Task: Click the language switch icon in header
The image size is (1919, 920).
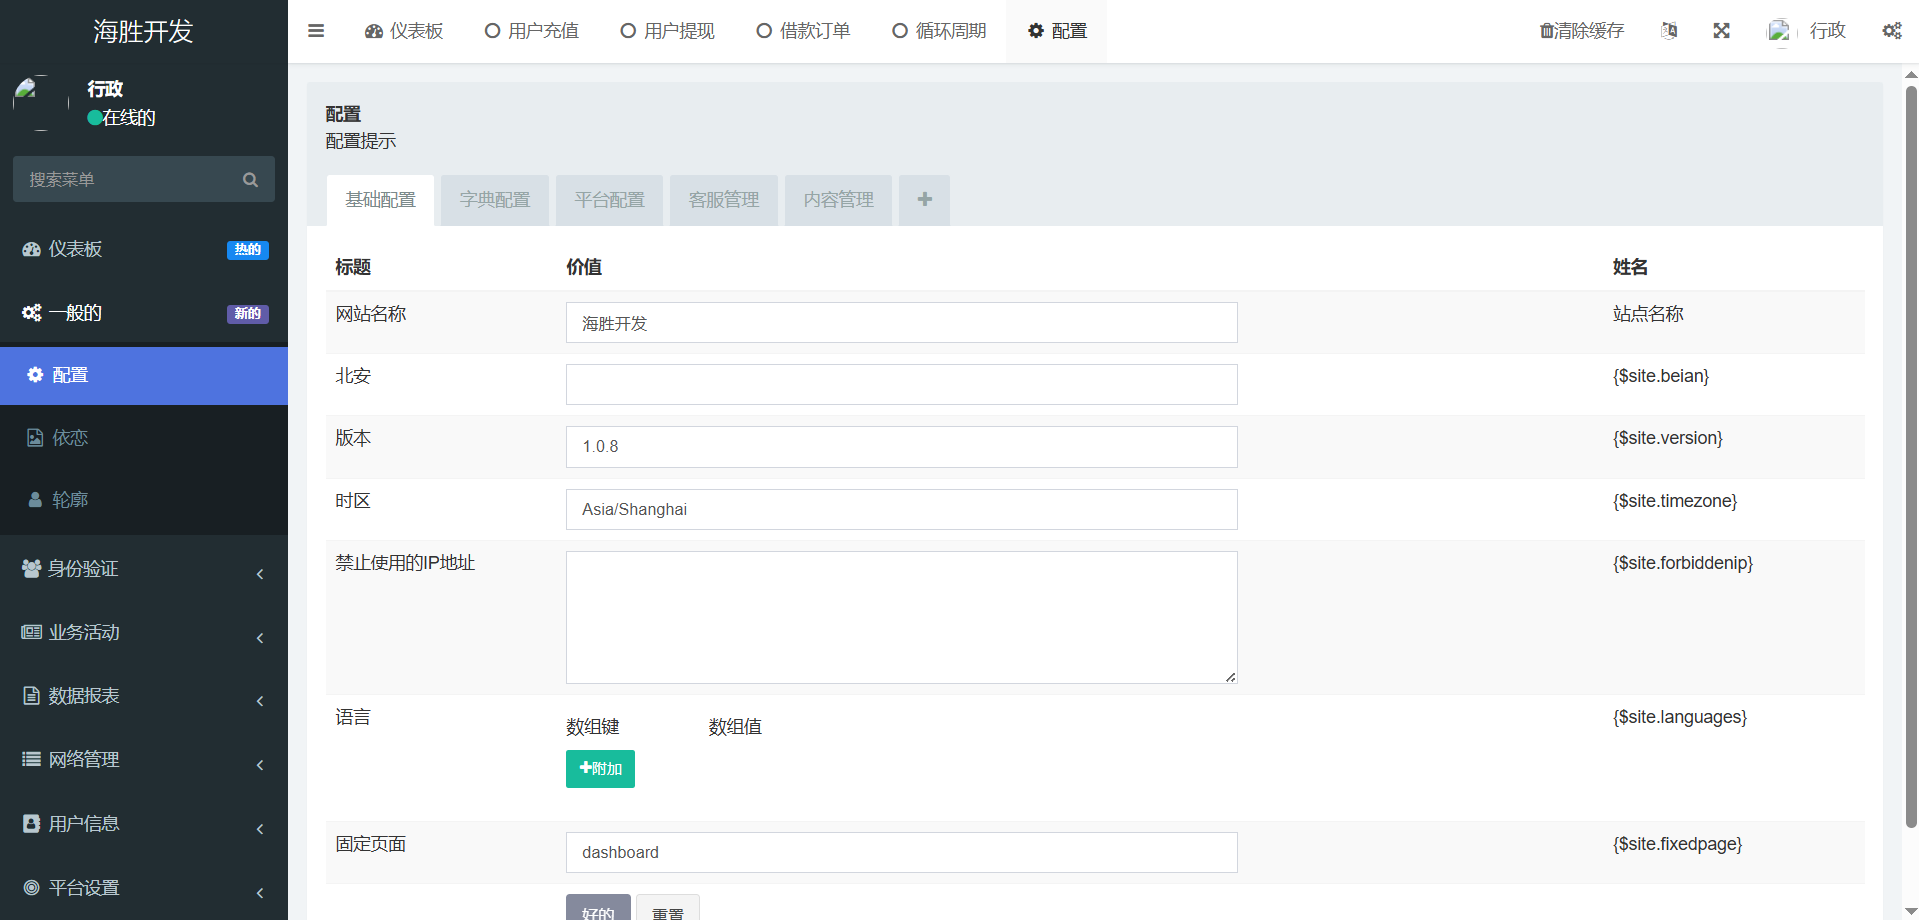Action: tap(1669, 31)
